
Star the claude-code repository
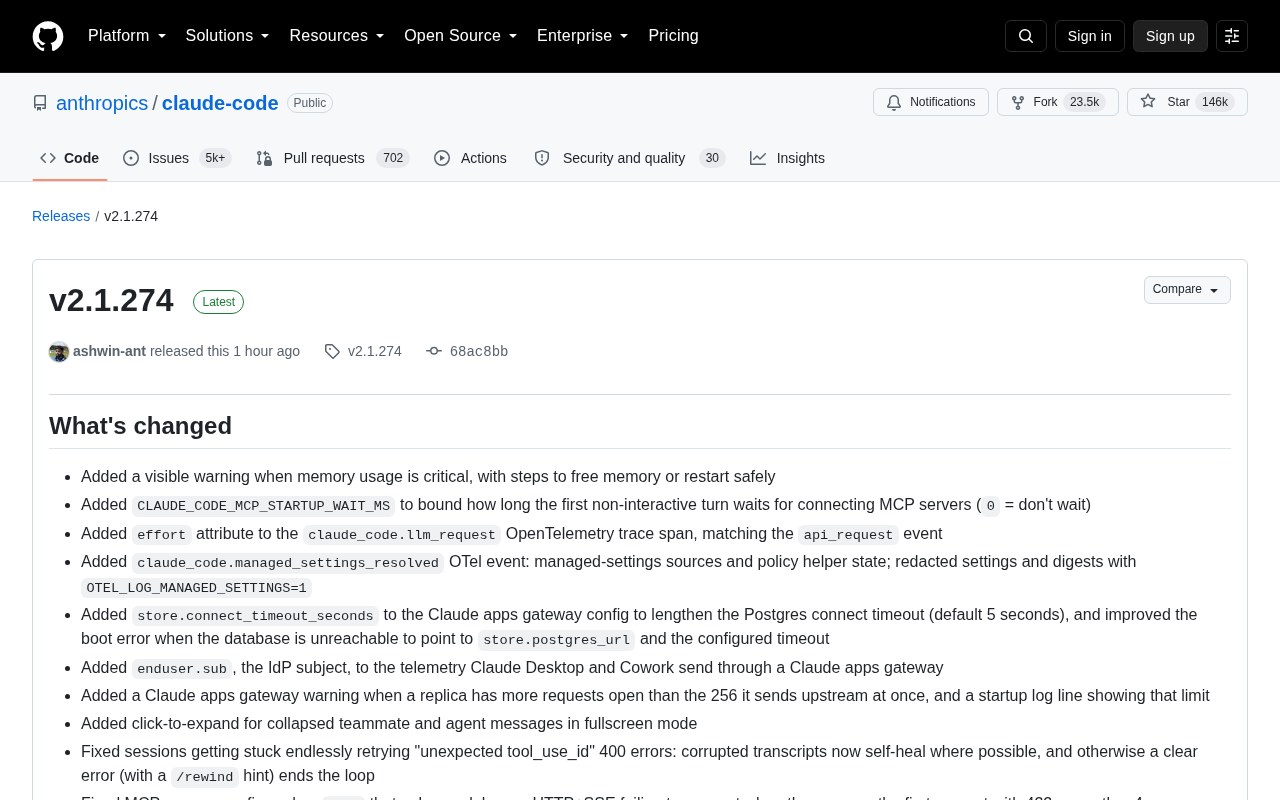click(1187, 102)
